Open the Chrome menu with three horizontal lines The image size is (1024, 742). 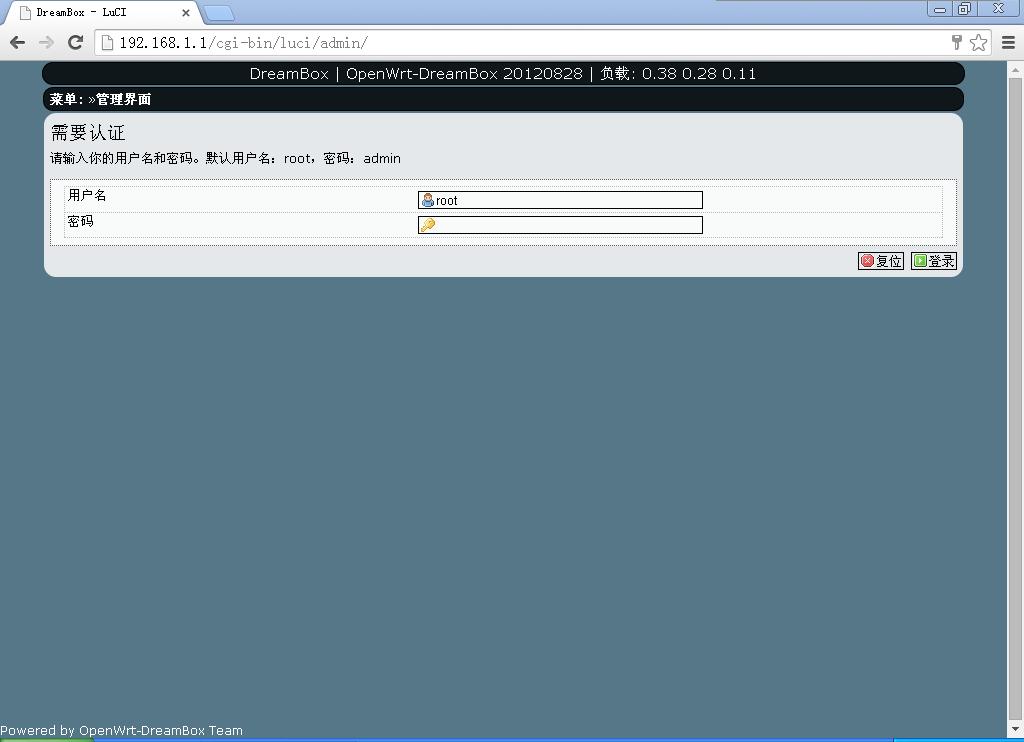[x=1008, y=43]
